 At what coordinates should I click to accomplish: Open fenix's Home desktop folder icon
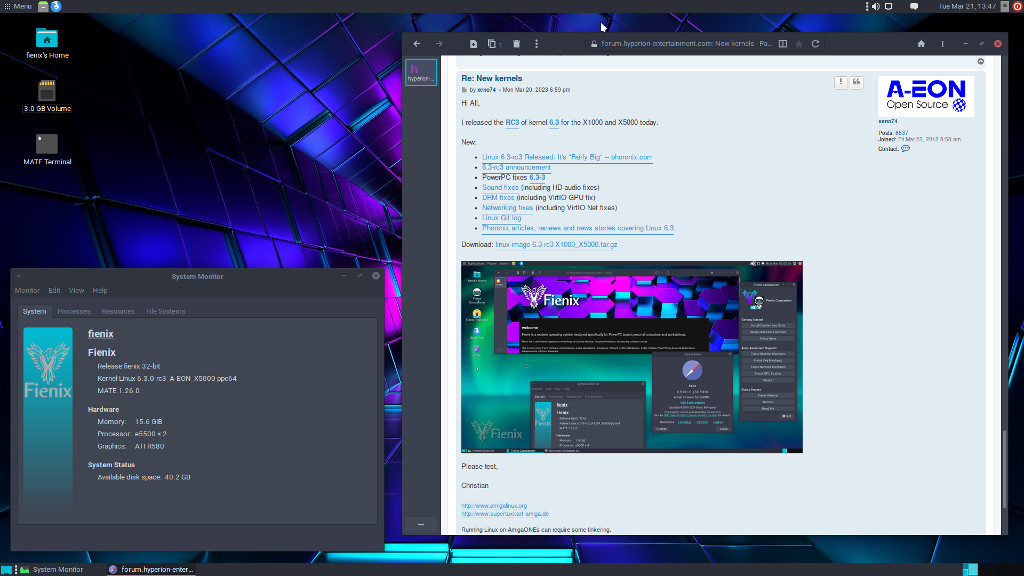pos(47,43)
